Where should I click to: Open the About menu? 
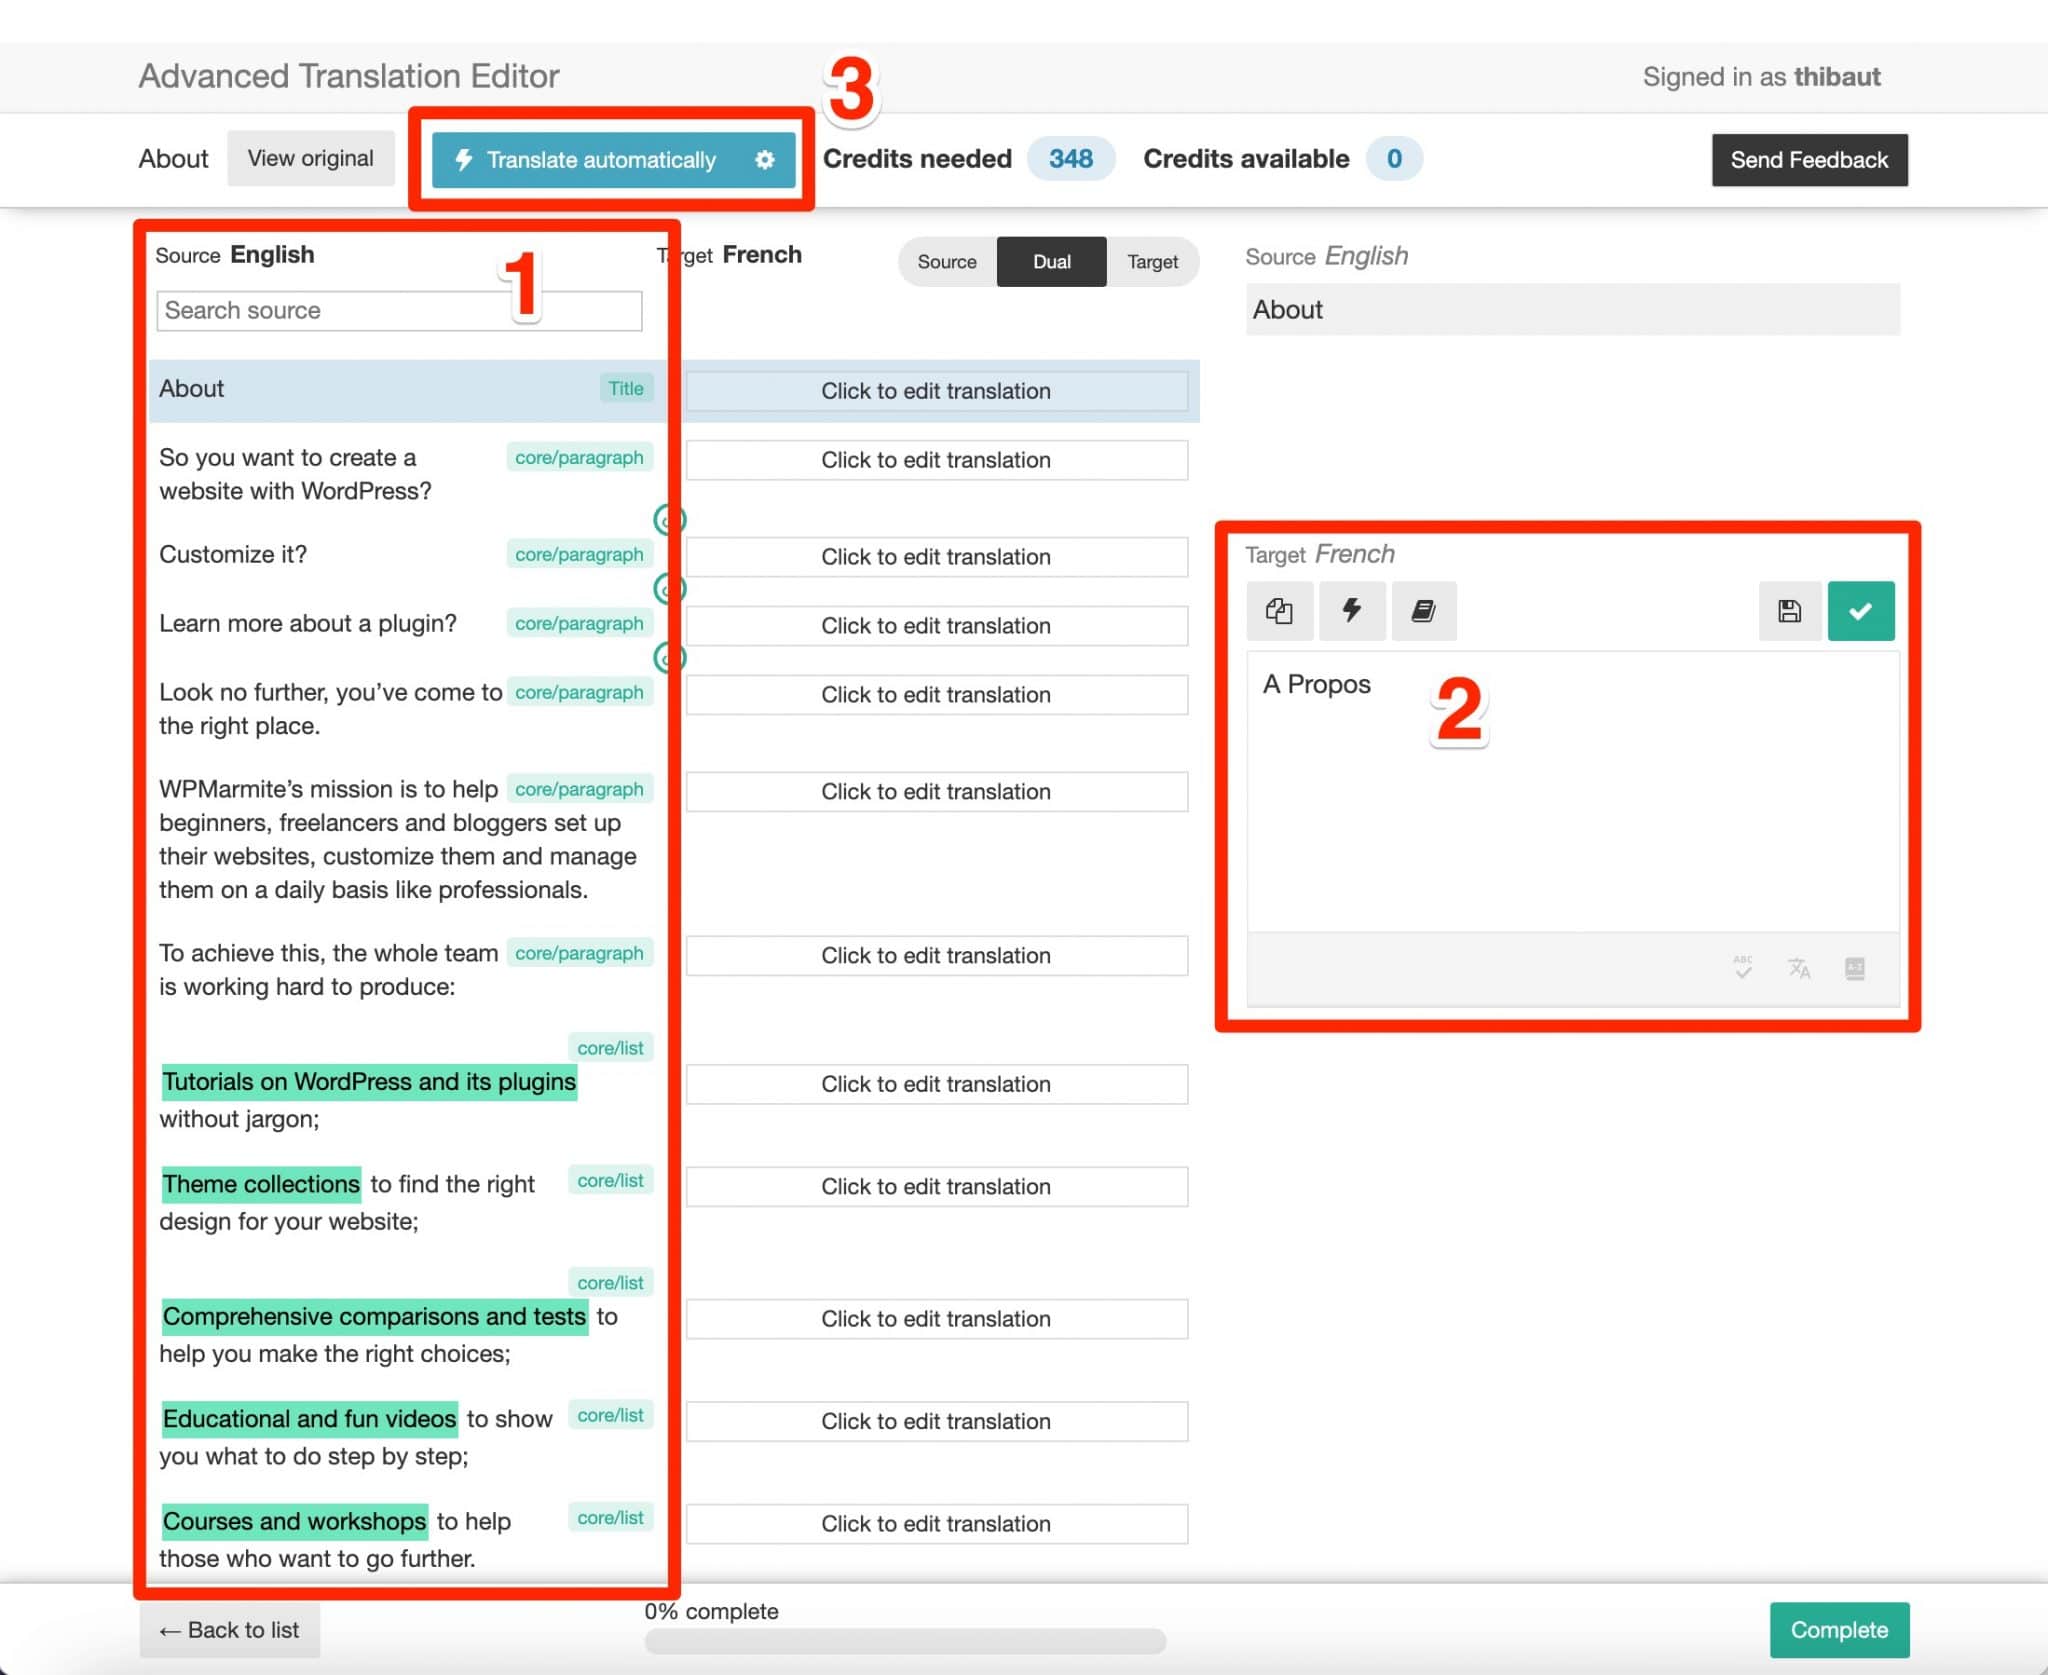pyautogui.click(x=172, y=158)
